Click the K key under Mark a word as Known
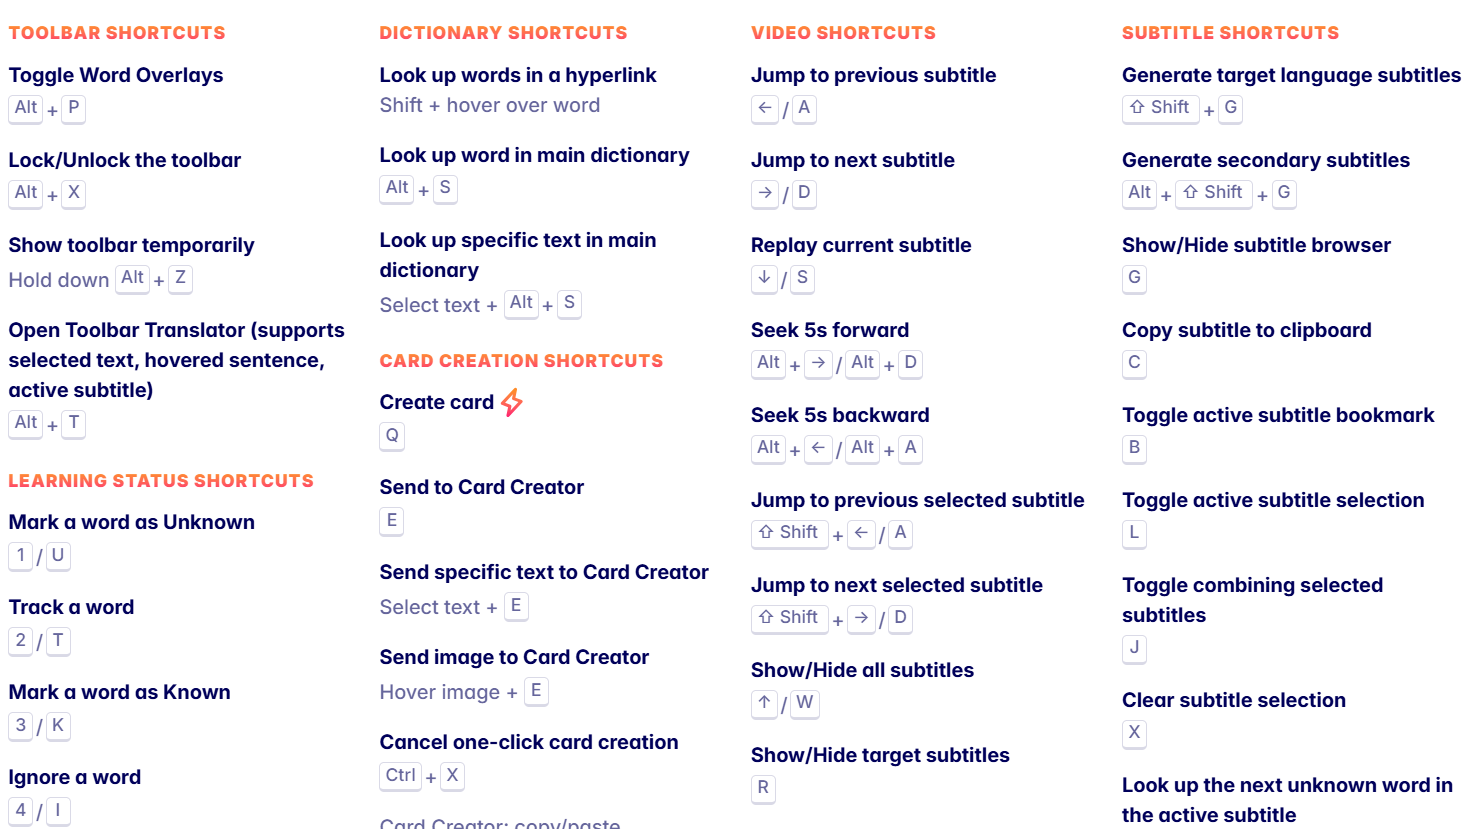 click(x=58, y=726)
